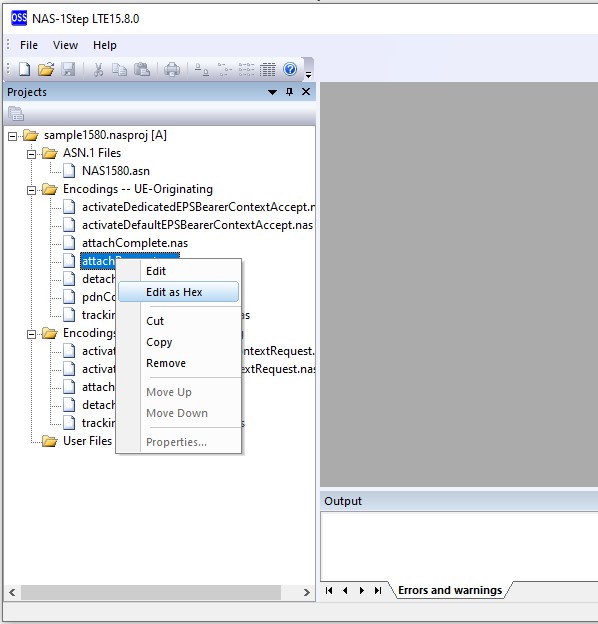Select Cut in the context menu

click(x=179, y=321)
